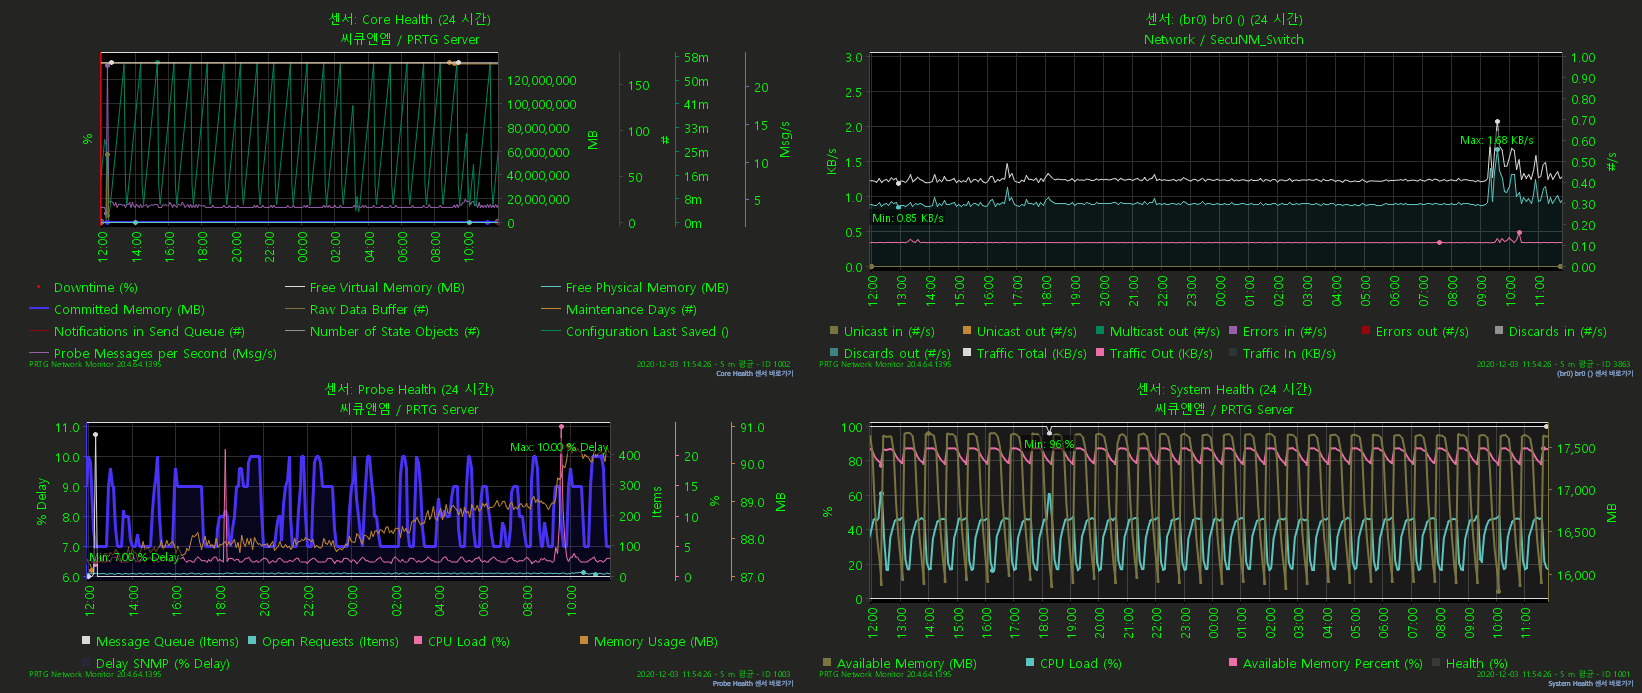
Task: Click the Discards in gray color swatch
Action: (1499, 331)
